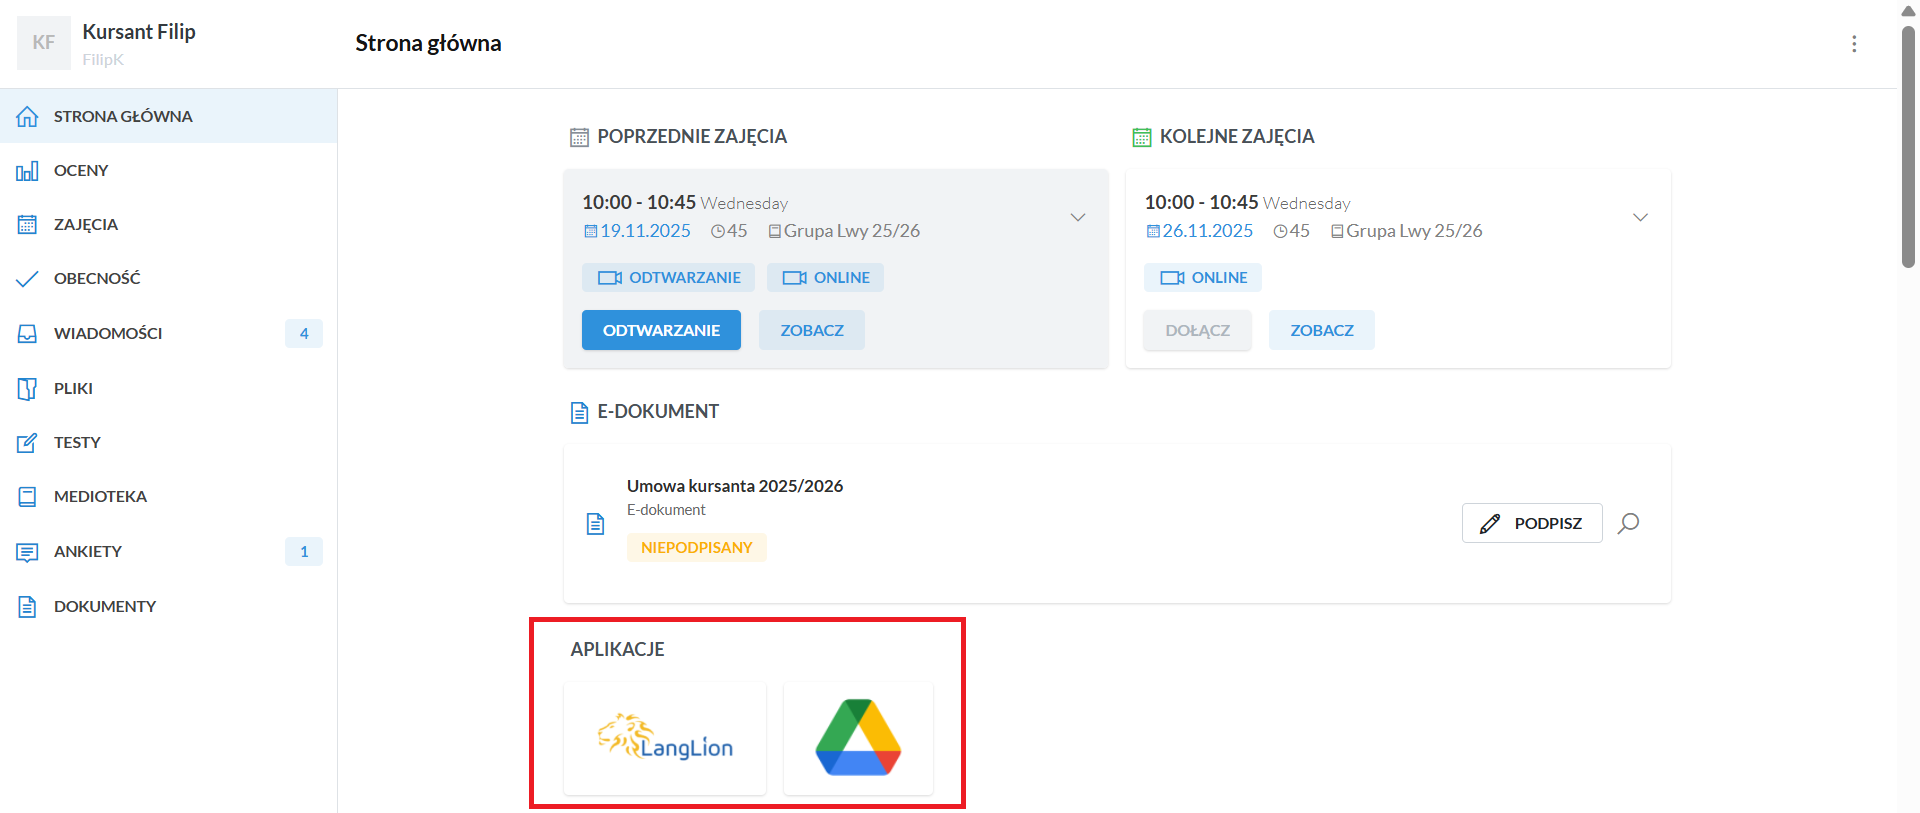Viewport: 1920px width, 813px height.
Task: Select OBECNOŚĆ in the sidebar menu
Action: tap(97, 279)
